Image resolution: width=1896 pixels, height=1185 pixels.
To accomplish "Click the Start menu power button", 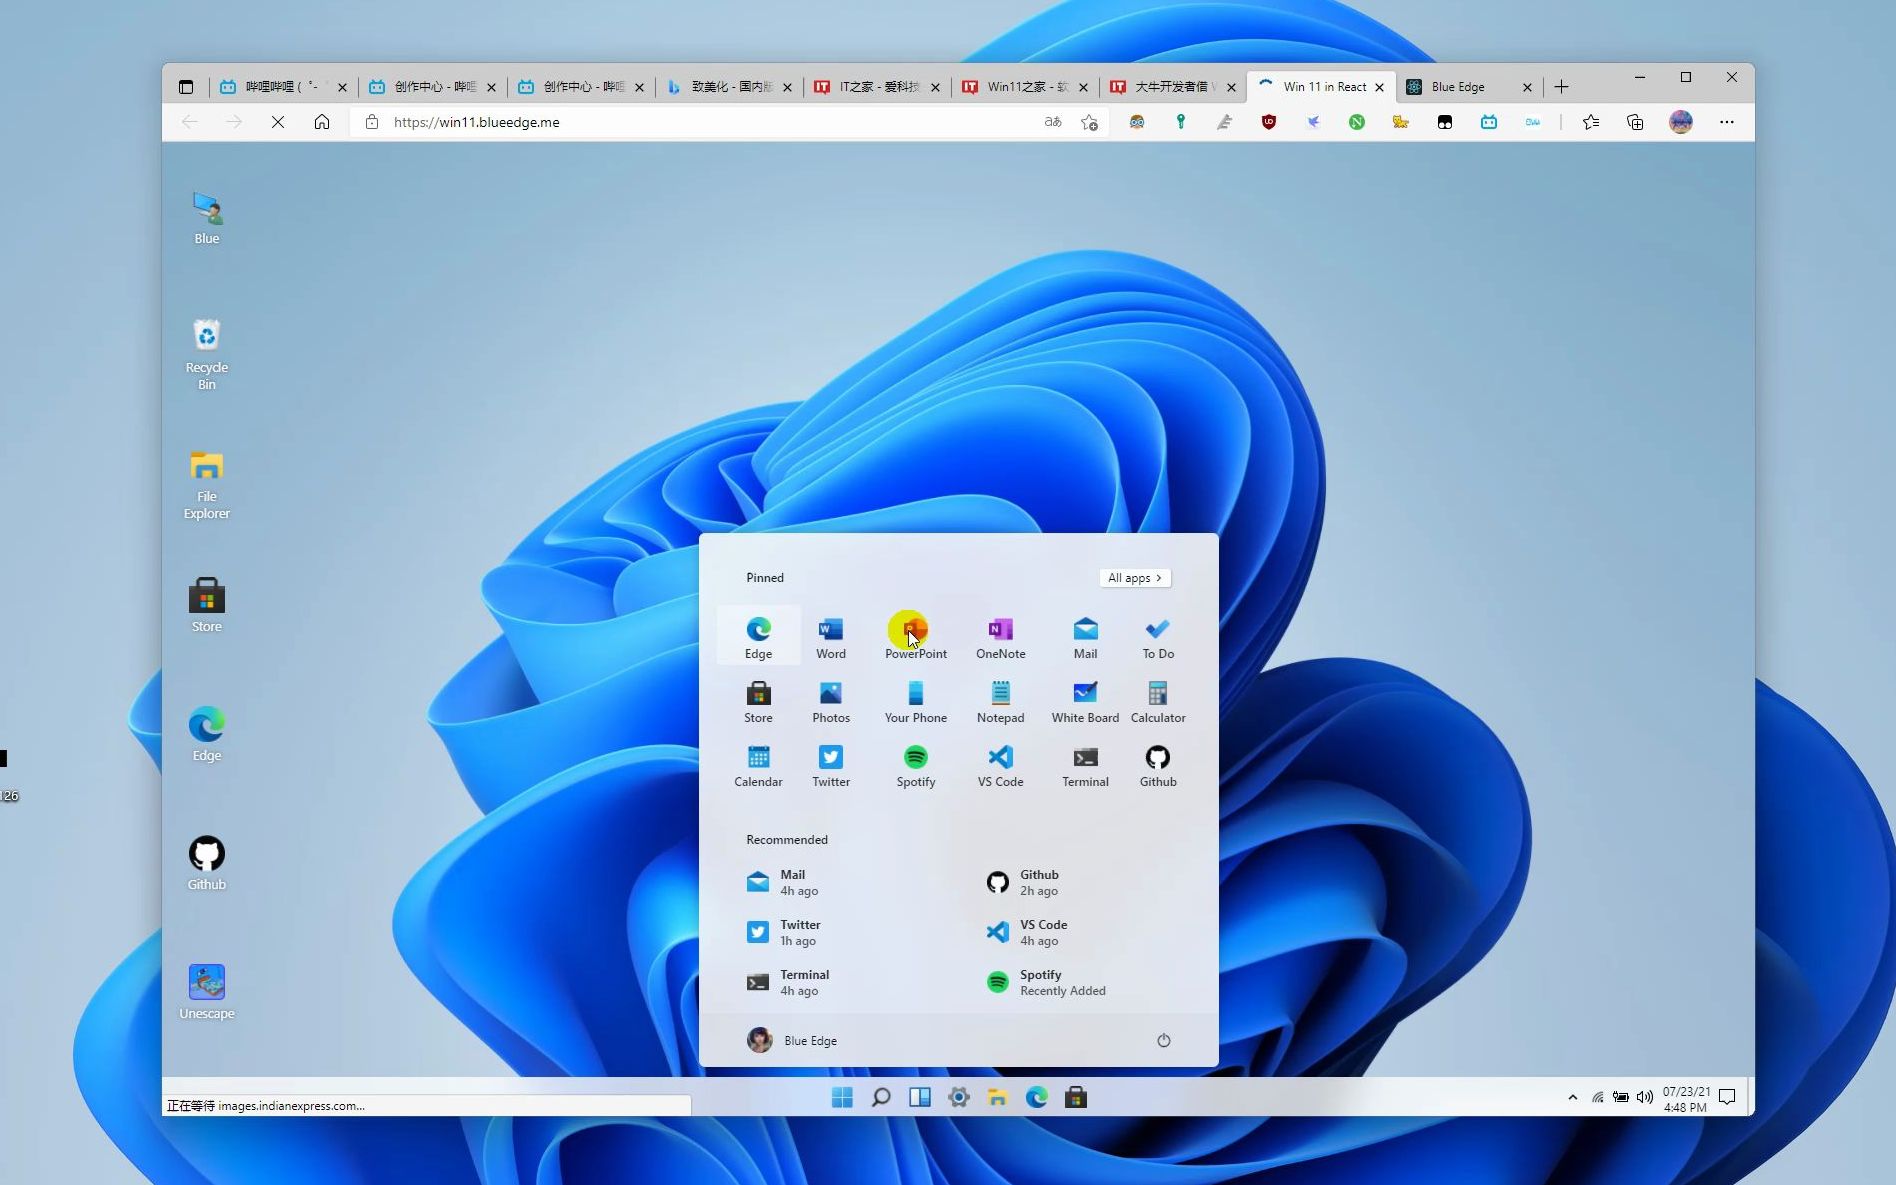I will point(1163,1040).
